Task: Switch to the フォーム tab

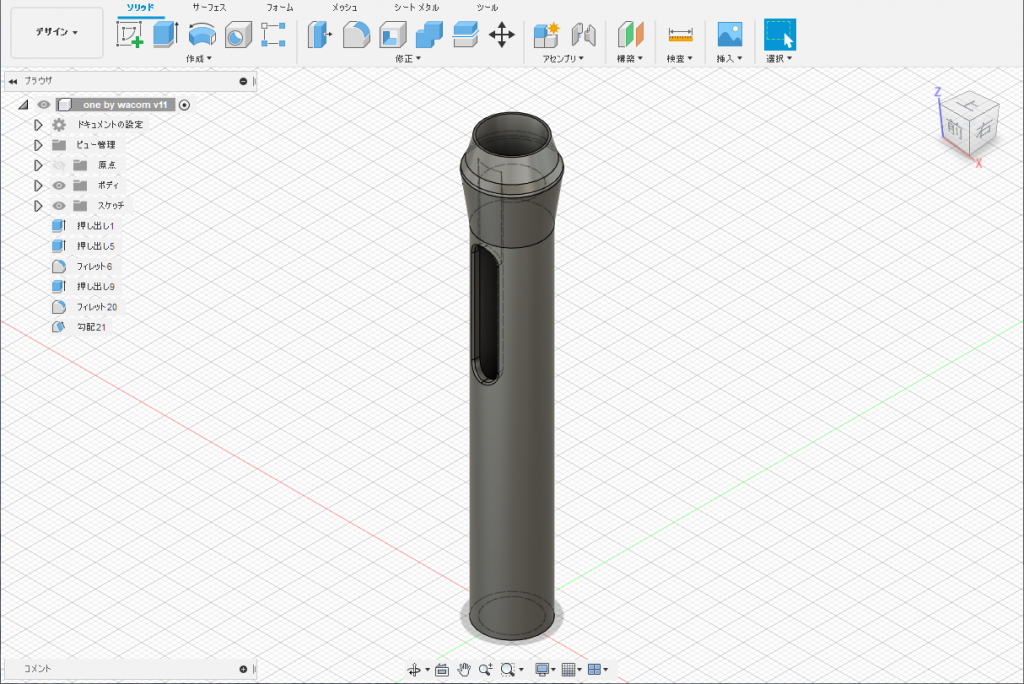Action: click(x=280, y=8)
